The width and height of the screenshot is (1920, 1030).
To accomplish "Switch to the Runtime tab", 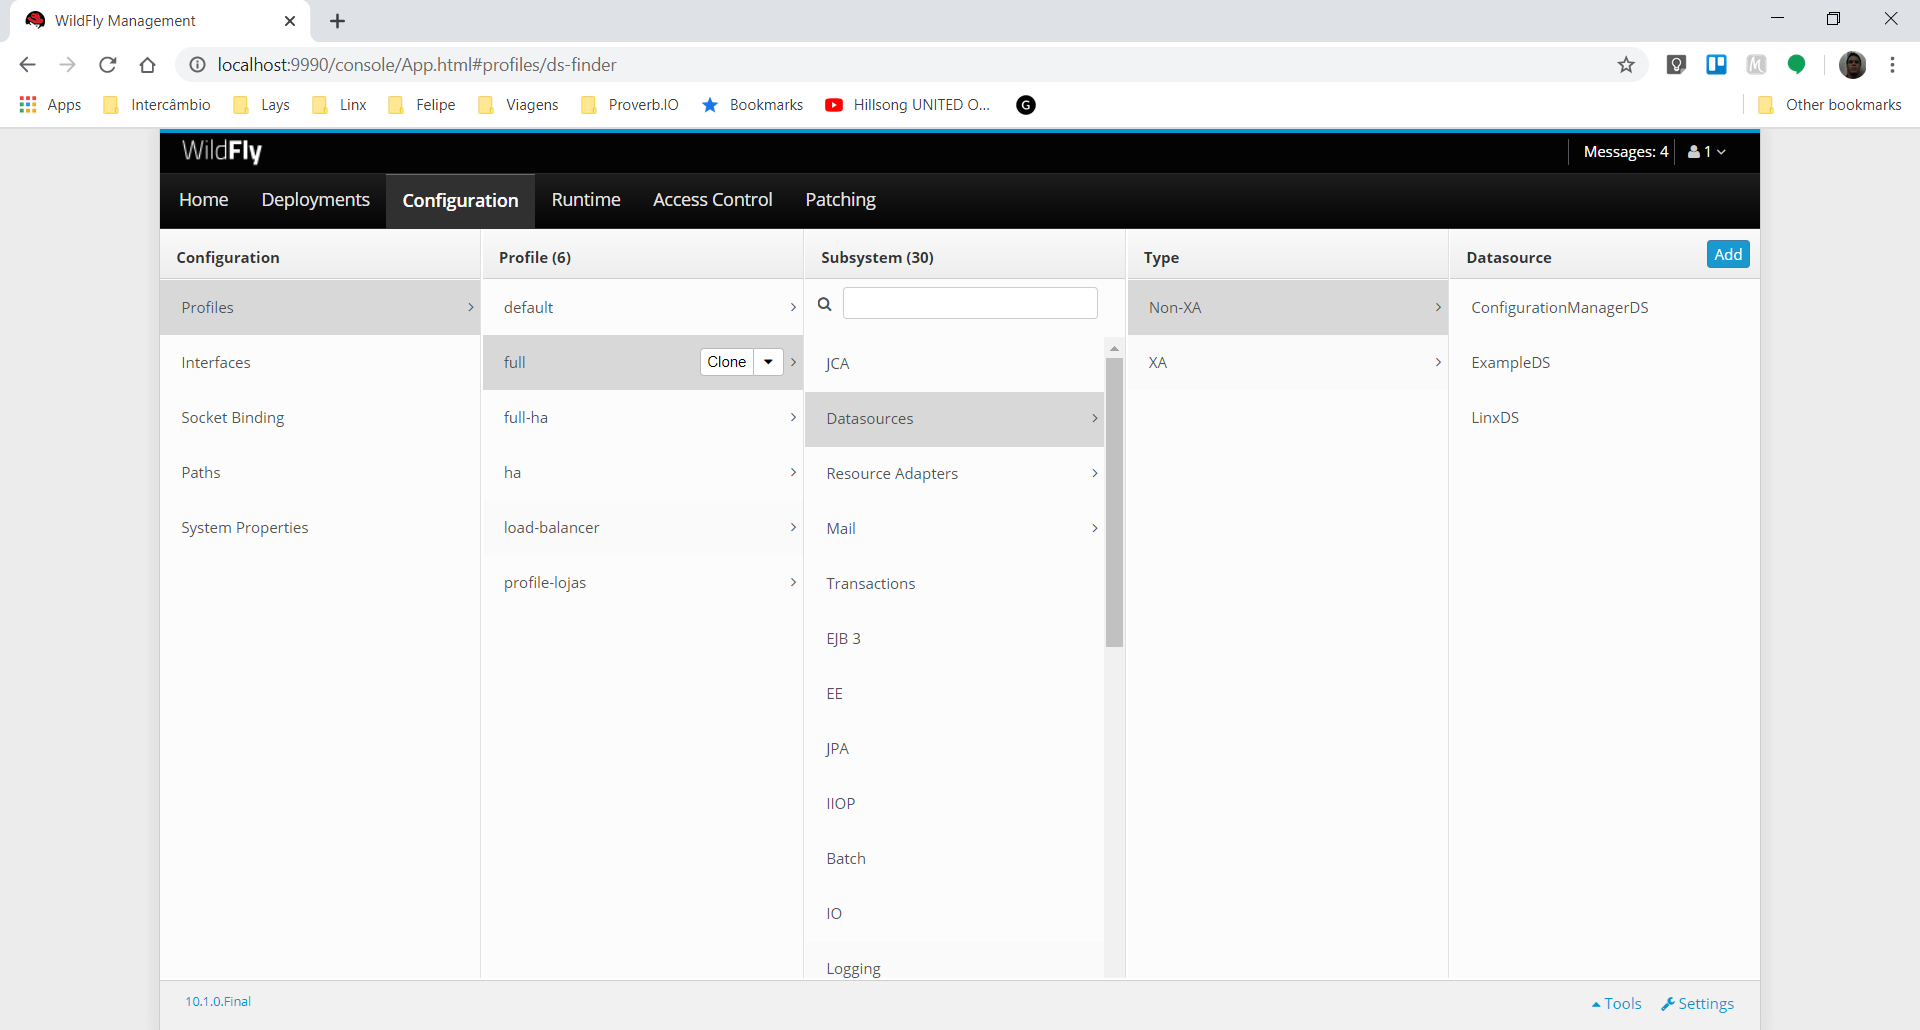I will (x=586, y=200).
